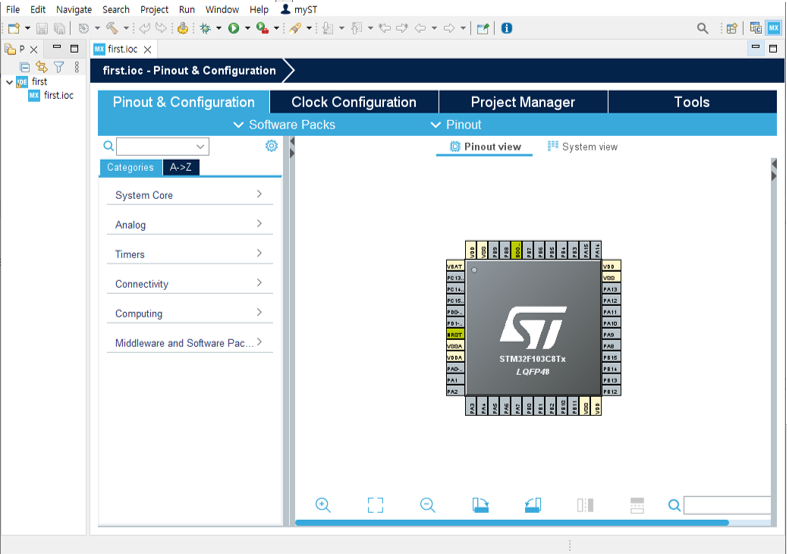Open the Tools tab

692,102
